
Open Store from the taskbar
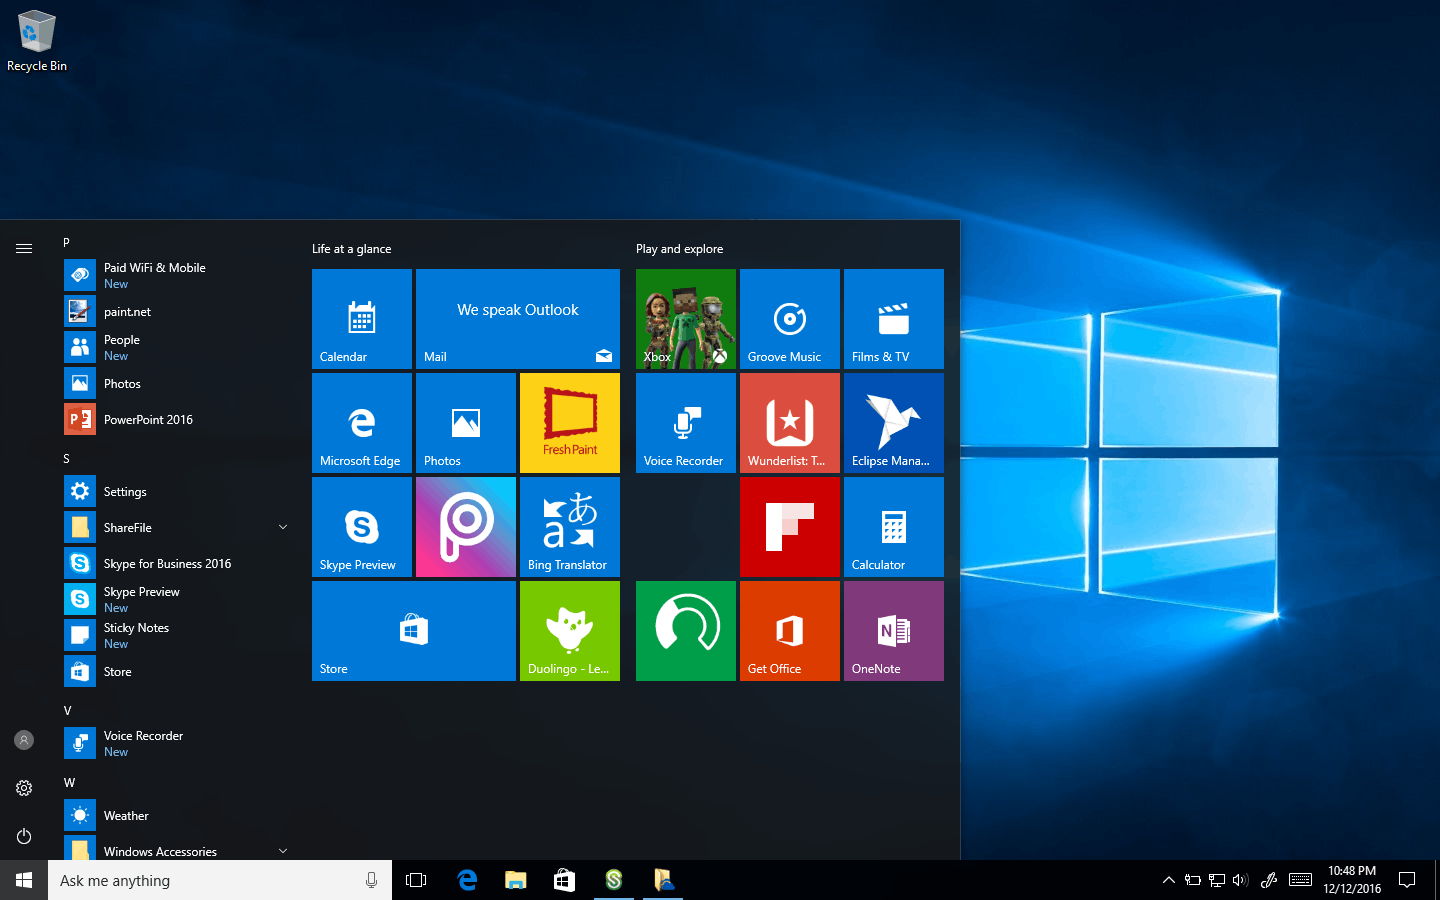(564, 880)
